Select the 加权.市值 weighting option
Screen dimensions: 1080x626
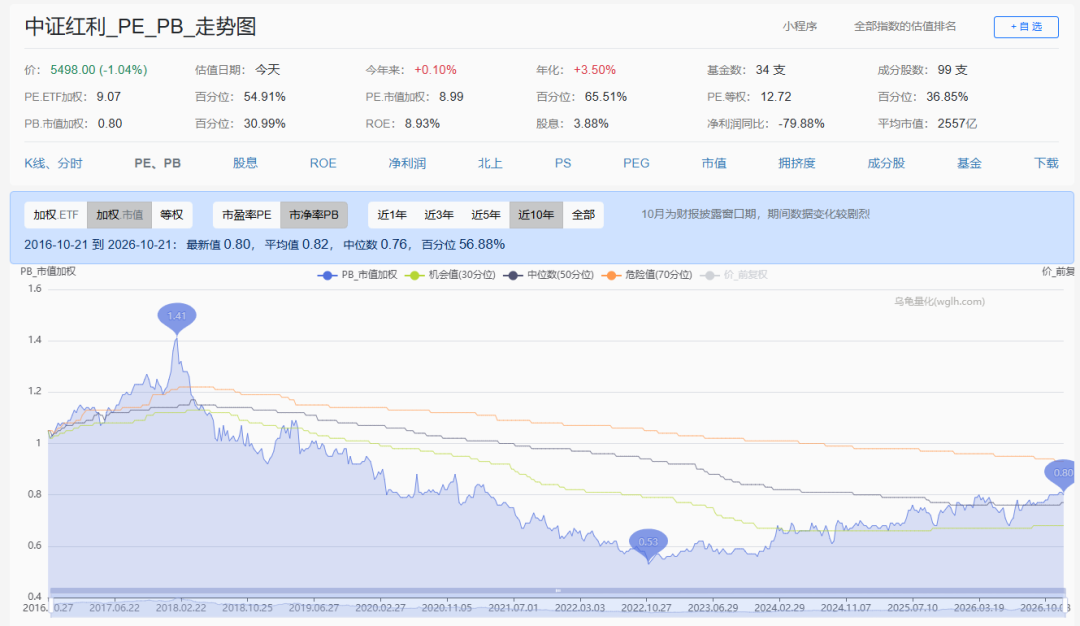click(x=120, y=215)
